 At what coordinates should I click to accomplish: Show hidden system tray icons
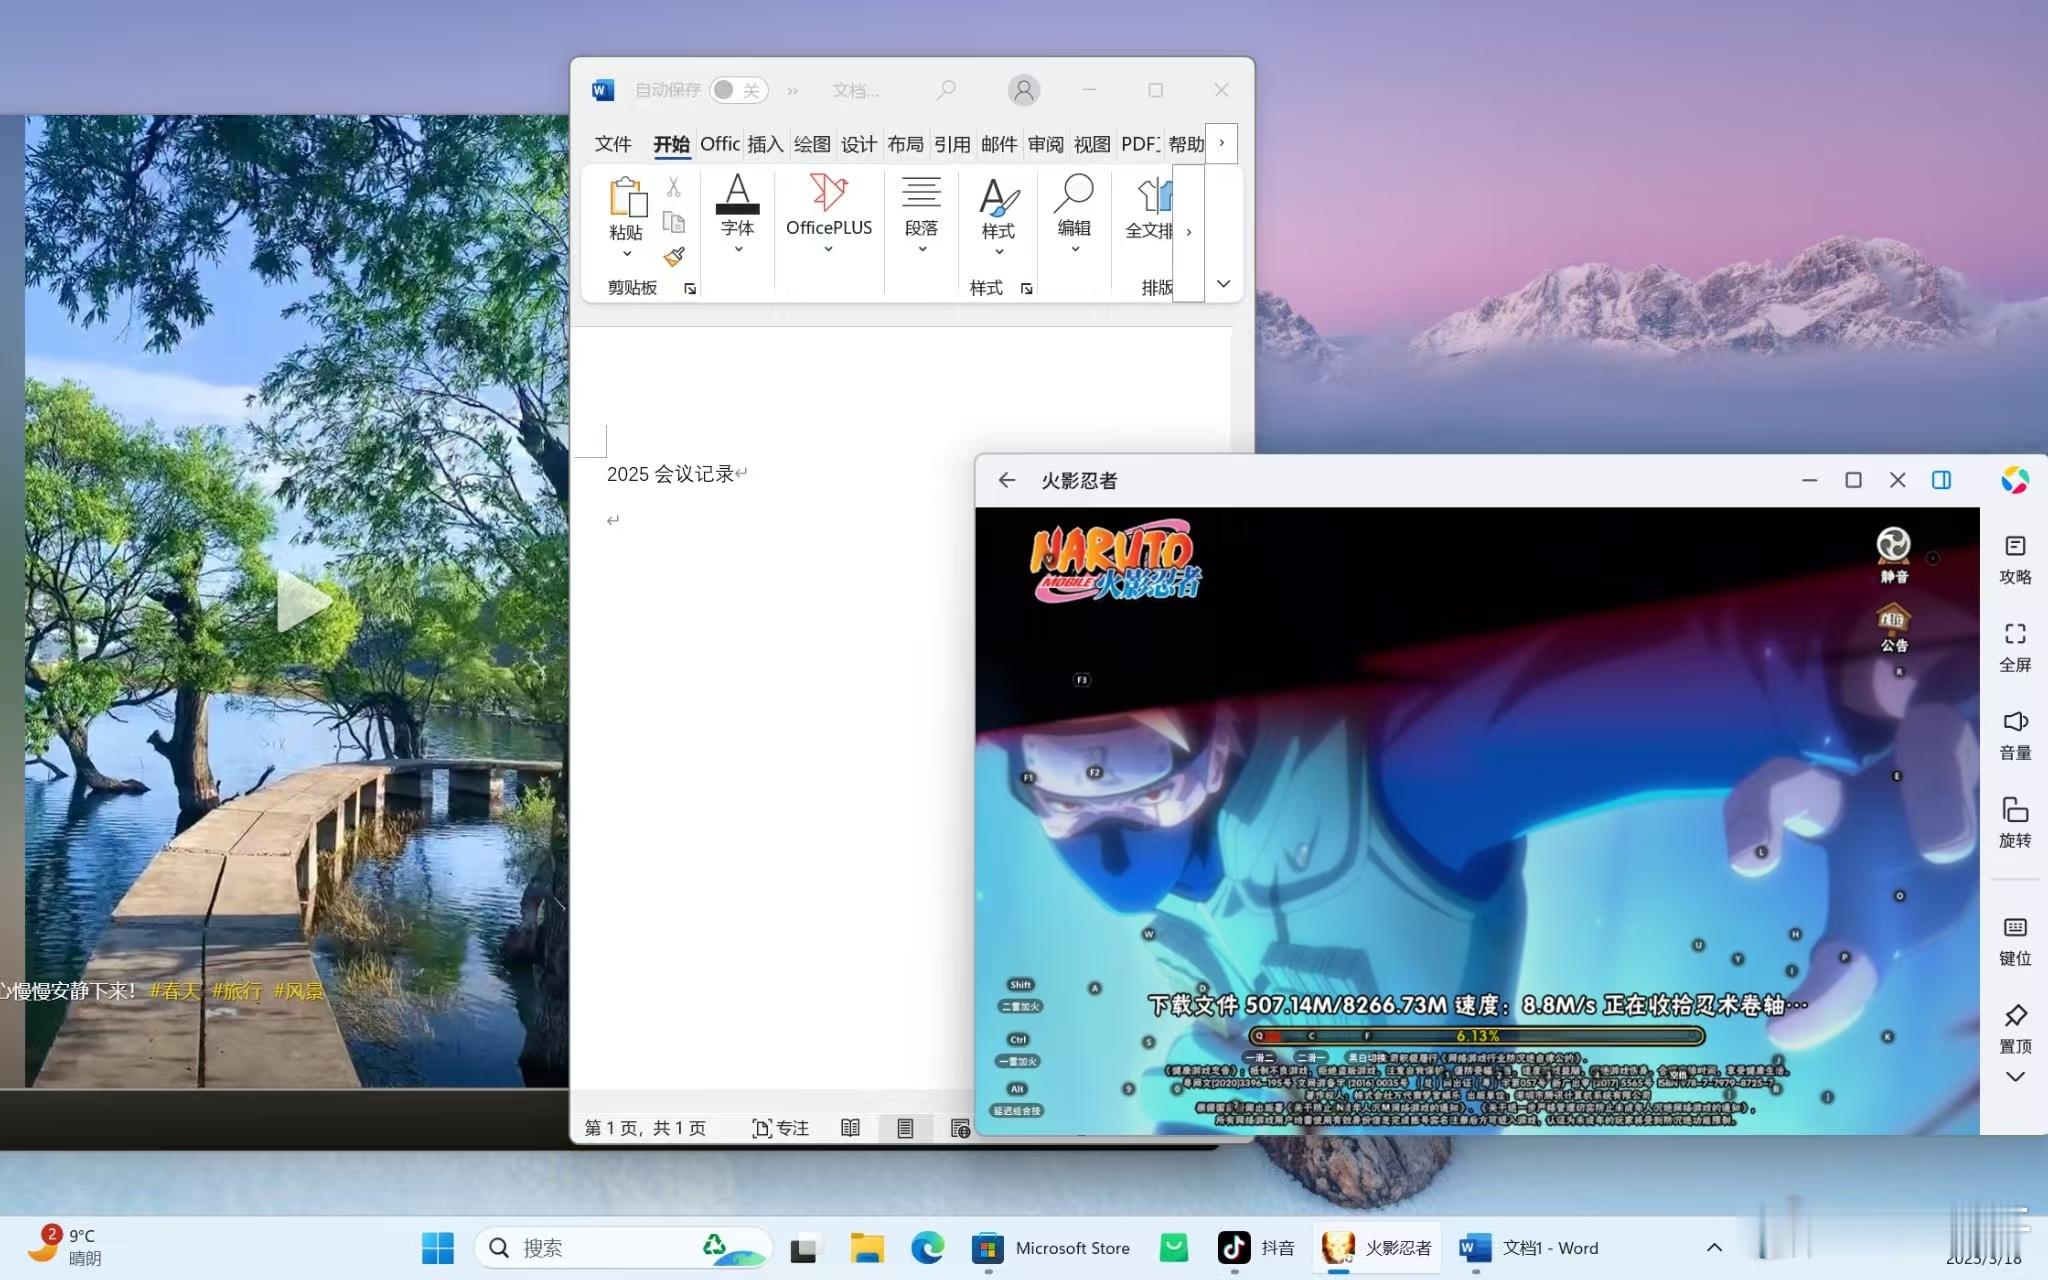[1714, 1247]
